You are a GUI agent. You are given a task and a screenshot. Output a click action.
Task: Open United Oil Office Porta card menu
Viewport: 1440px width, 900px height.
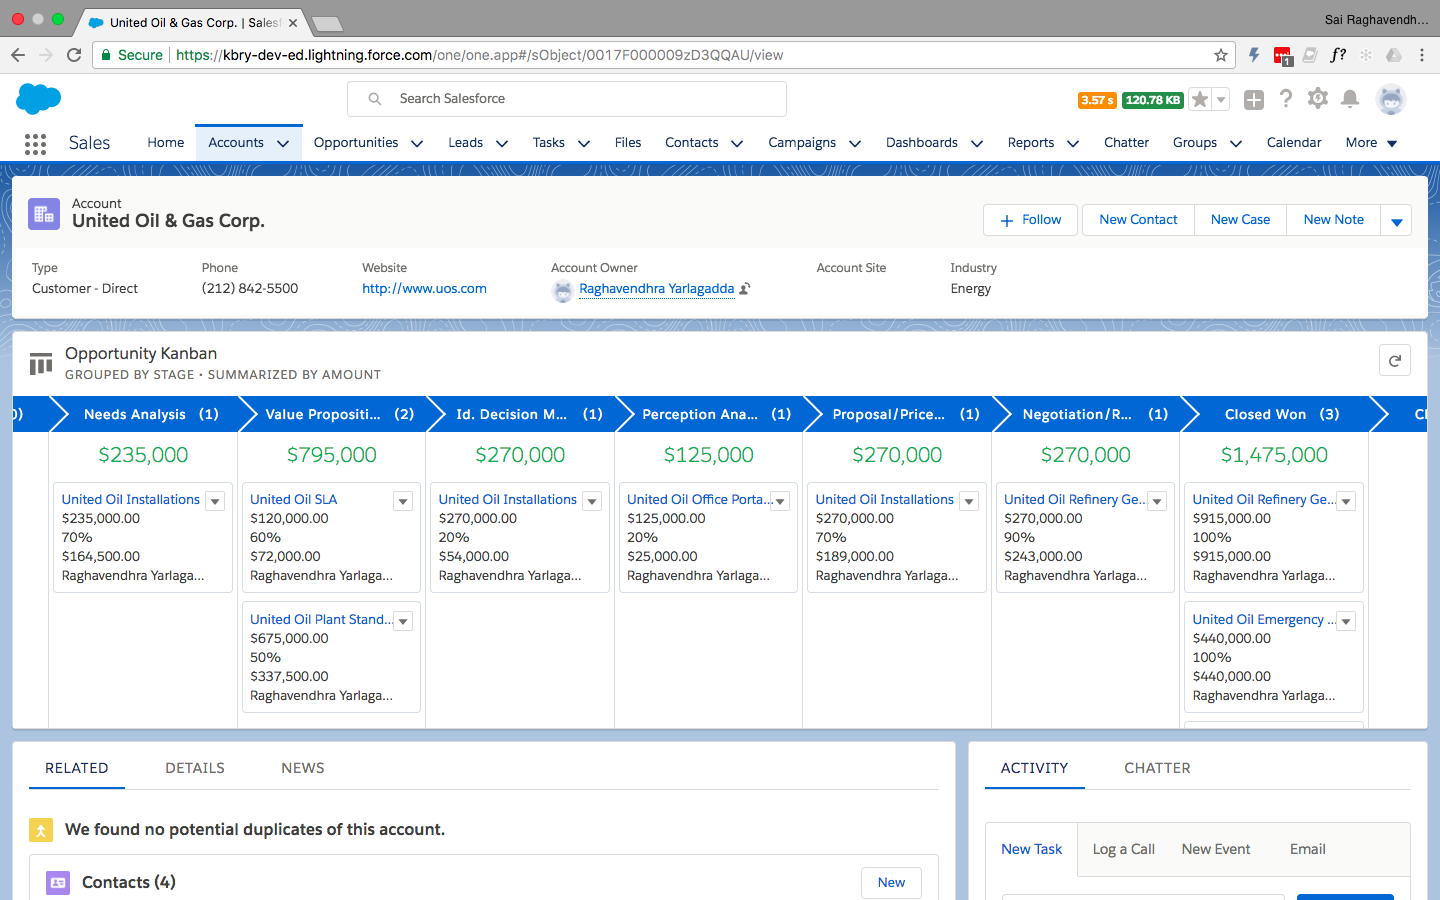(781, 502)
